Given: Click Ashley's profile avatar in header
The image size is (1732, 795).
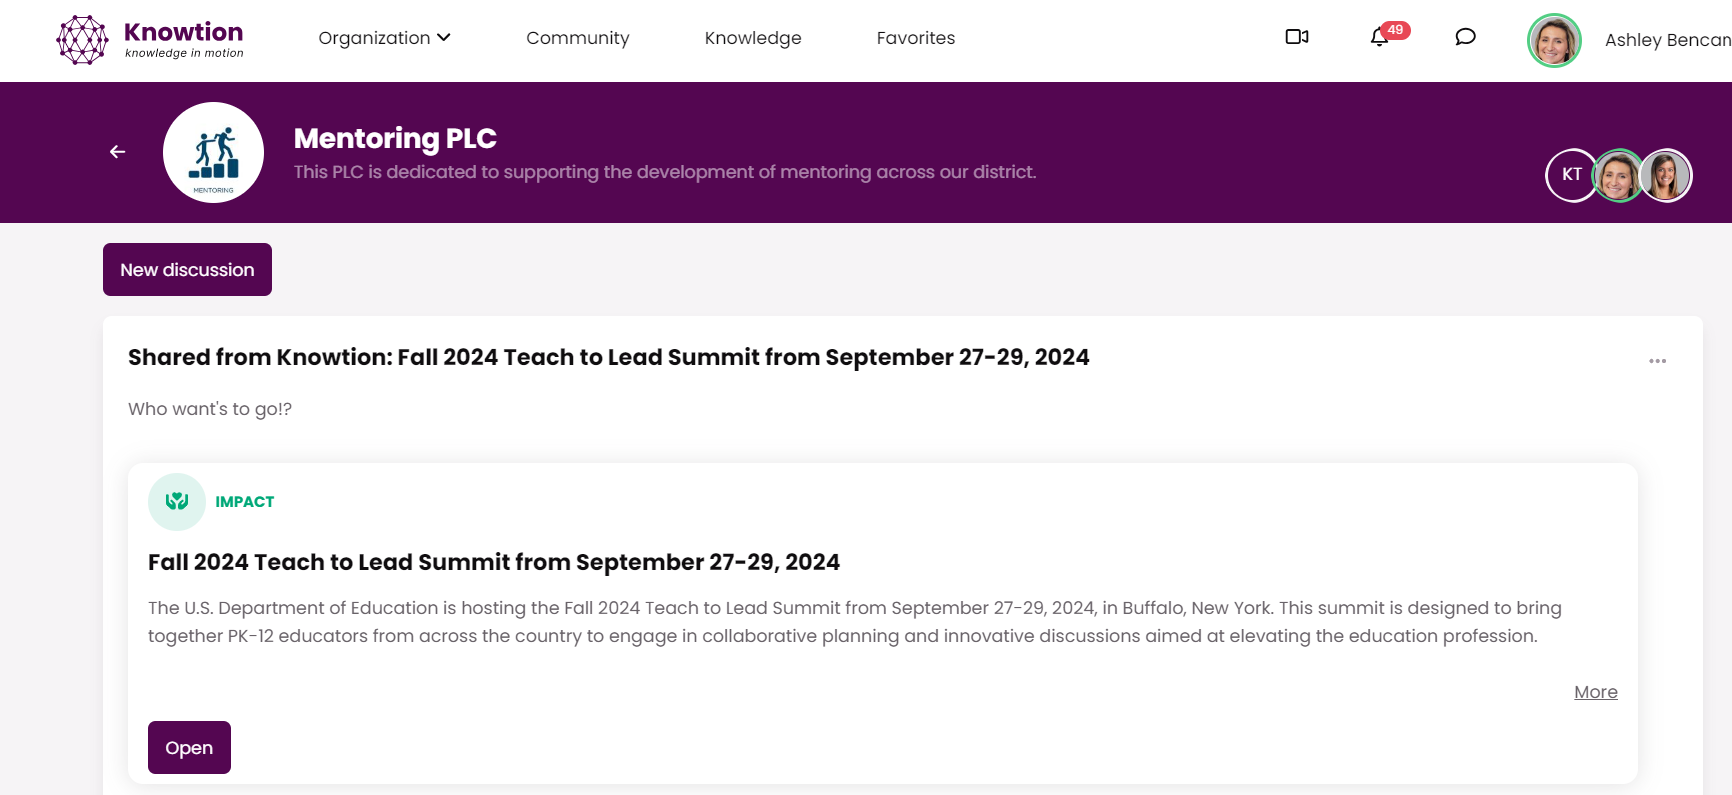Looking at the screenshot, I should coord(1554,41).
